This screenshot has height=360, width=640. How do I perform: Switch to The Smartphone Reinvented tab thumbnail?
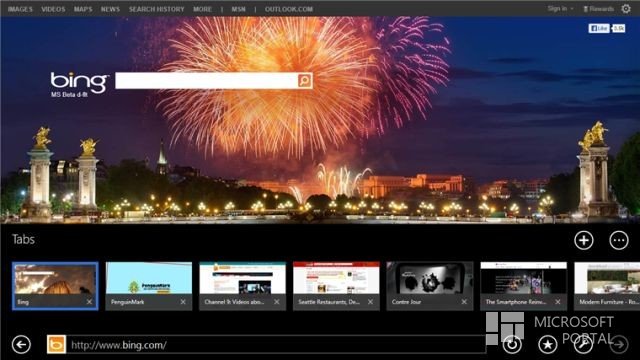523,286
